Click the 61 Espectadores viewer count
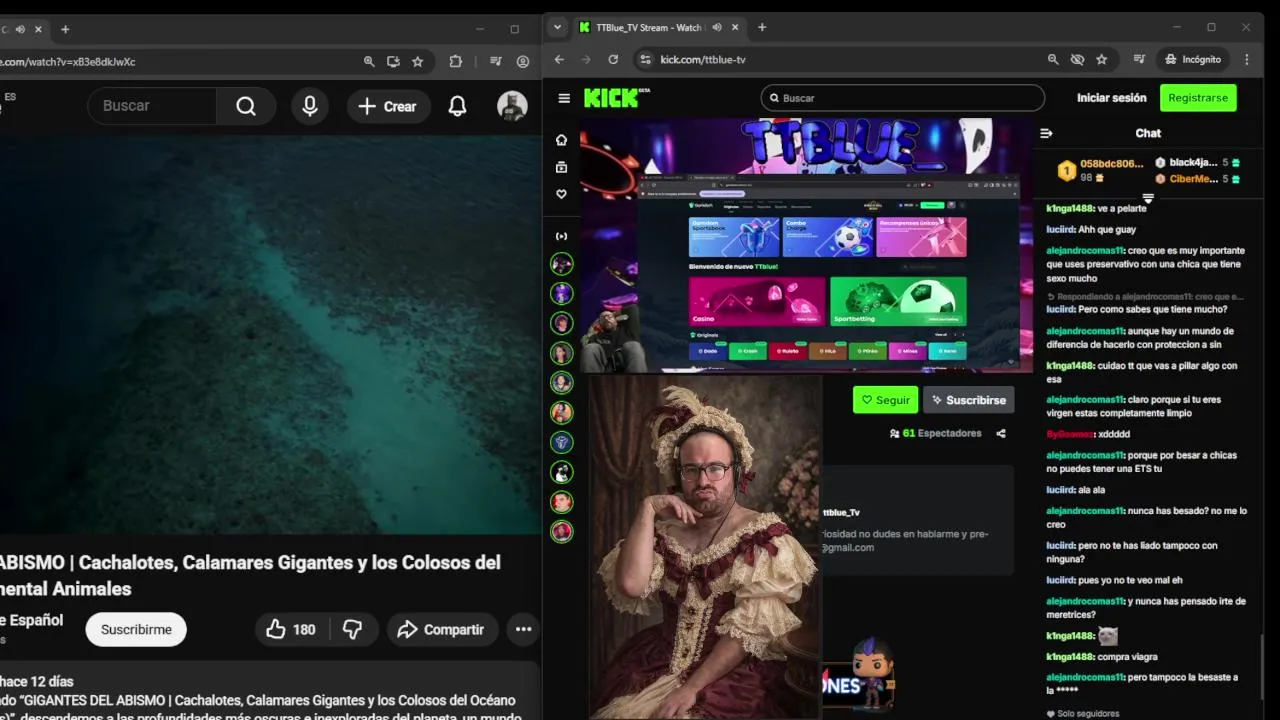 coord(935,433)
